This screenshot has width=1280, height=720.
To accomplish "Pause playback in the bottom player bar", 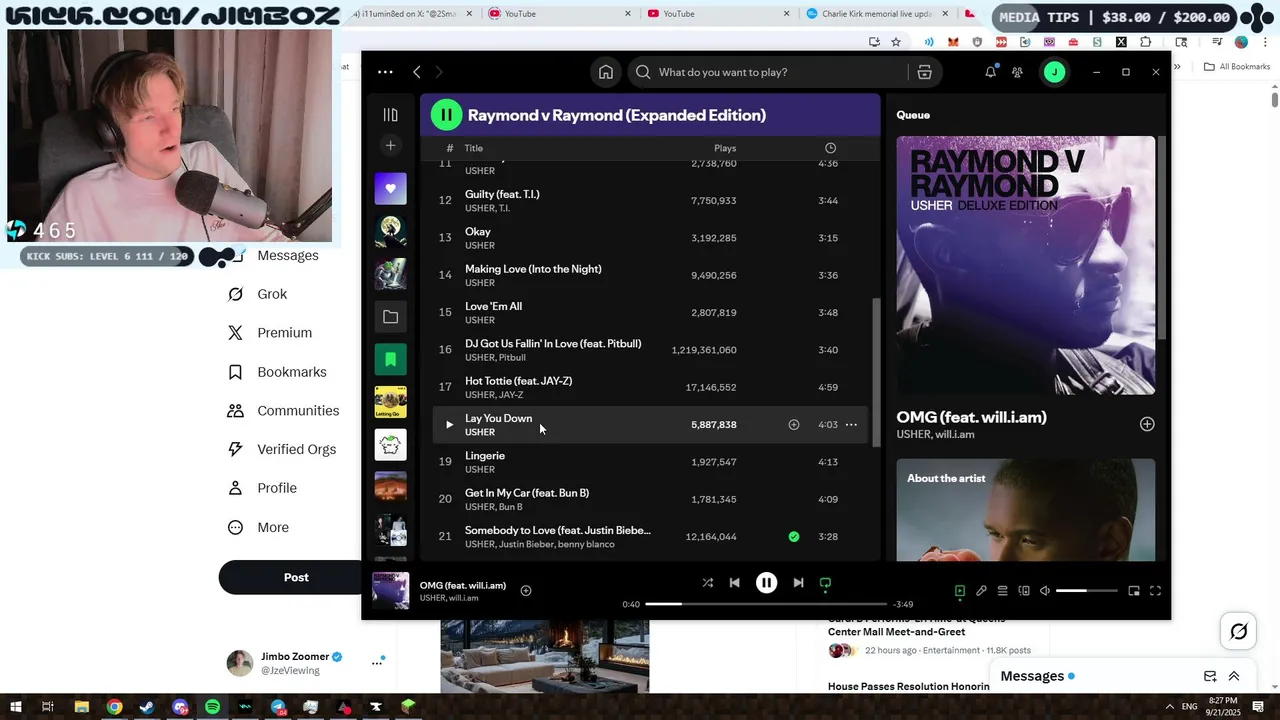I will [x=766, y=583].
